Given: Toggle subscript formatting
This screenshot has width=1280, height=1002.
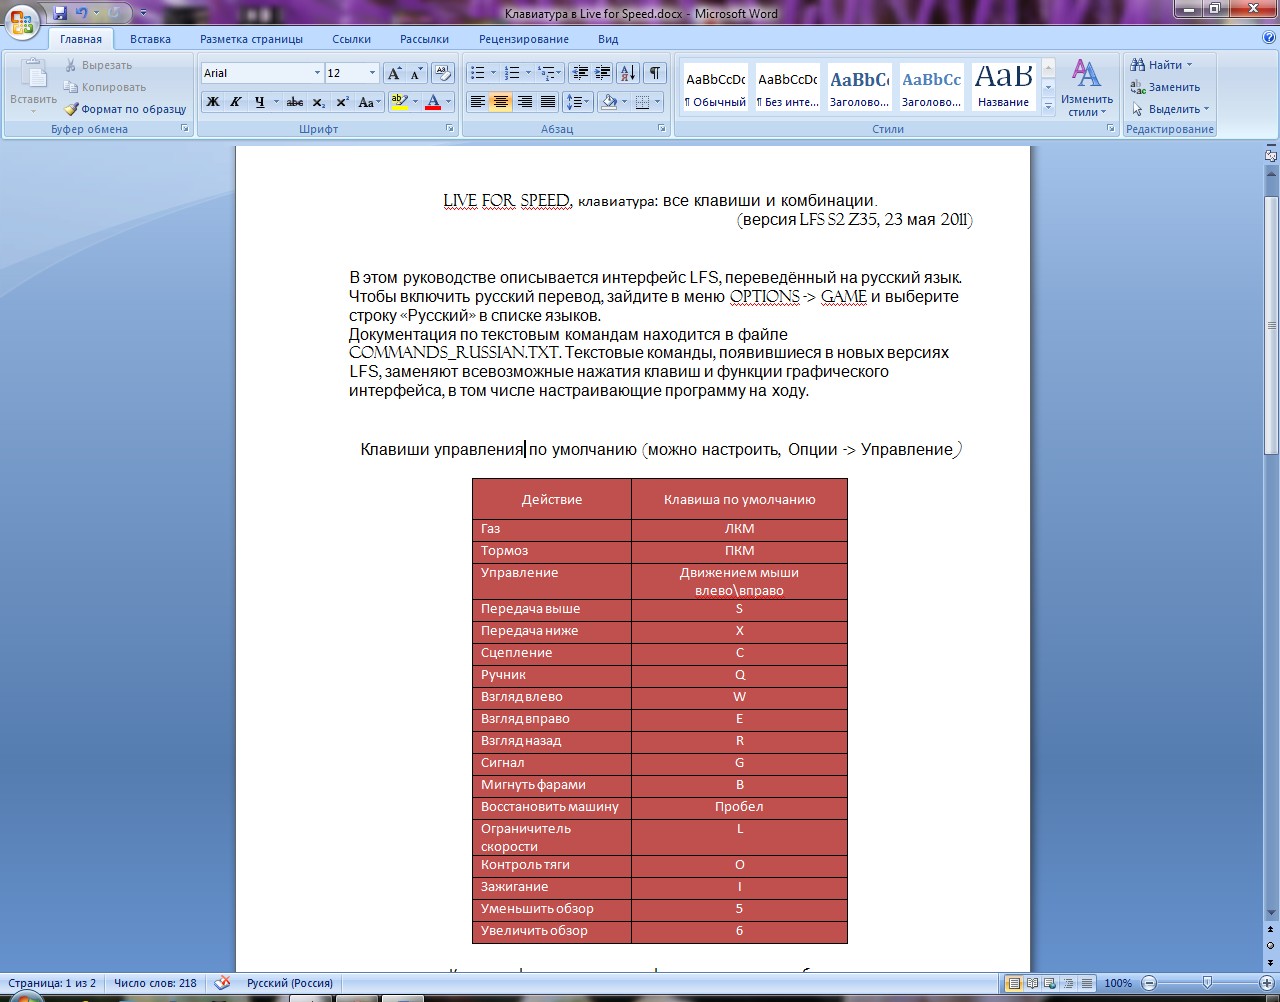Looking at the screenshot, I should (x=318, y=102).
